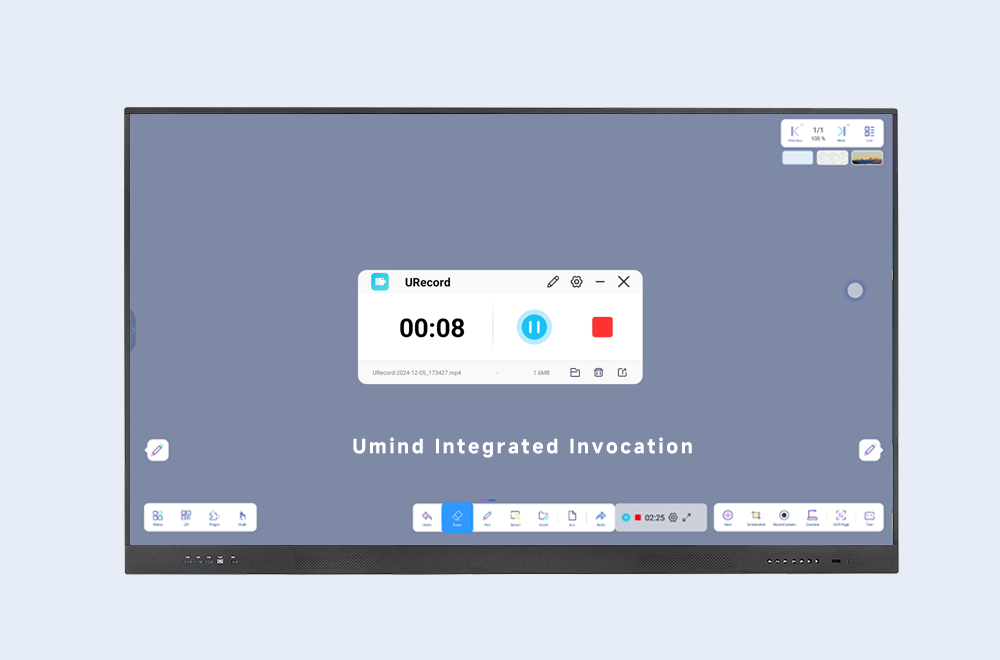The width and height of the screenshot is (1000, 660).
Task: Open the page List view
Action: tap(869, 133)
